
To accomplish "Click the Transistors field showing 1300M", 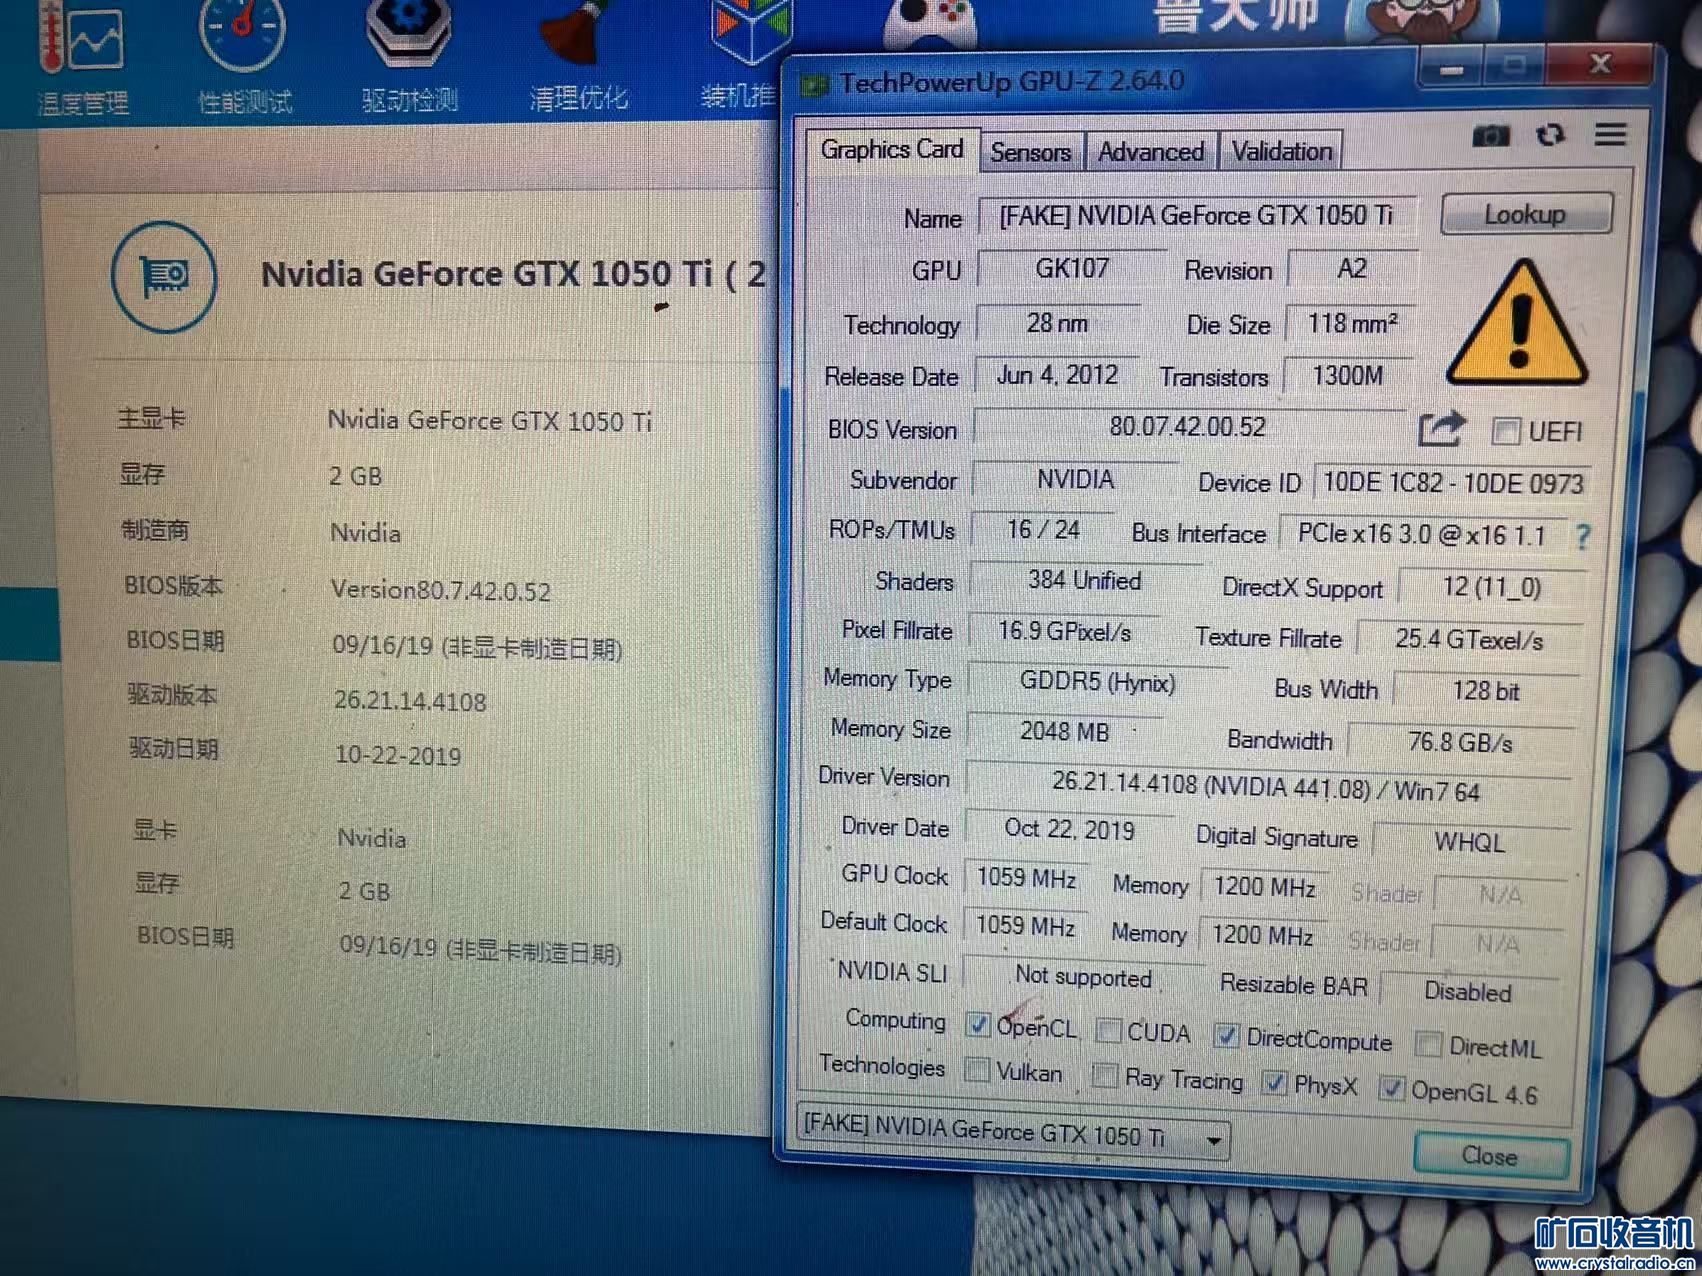I will (1348, 377).
